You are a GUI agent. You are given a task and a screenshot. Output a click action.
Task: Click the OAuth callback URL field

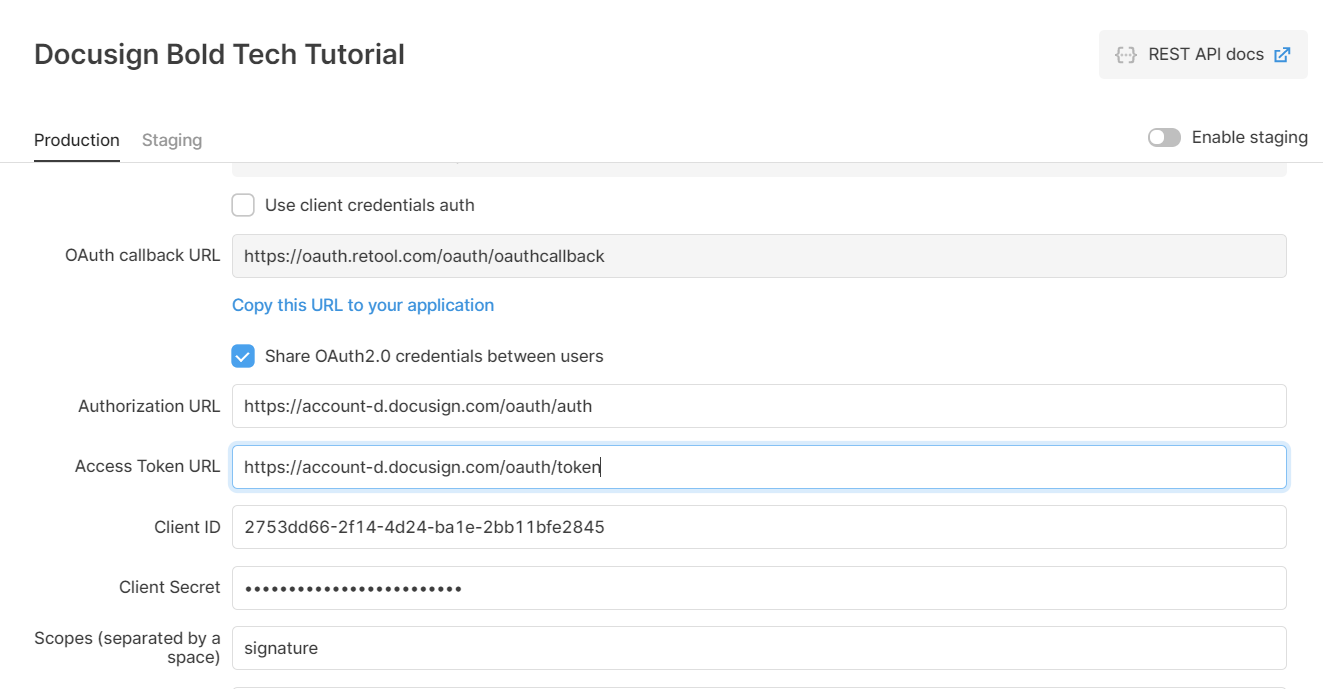pyautogui.click(x=759, y=256)
